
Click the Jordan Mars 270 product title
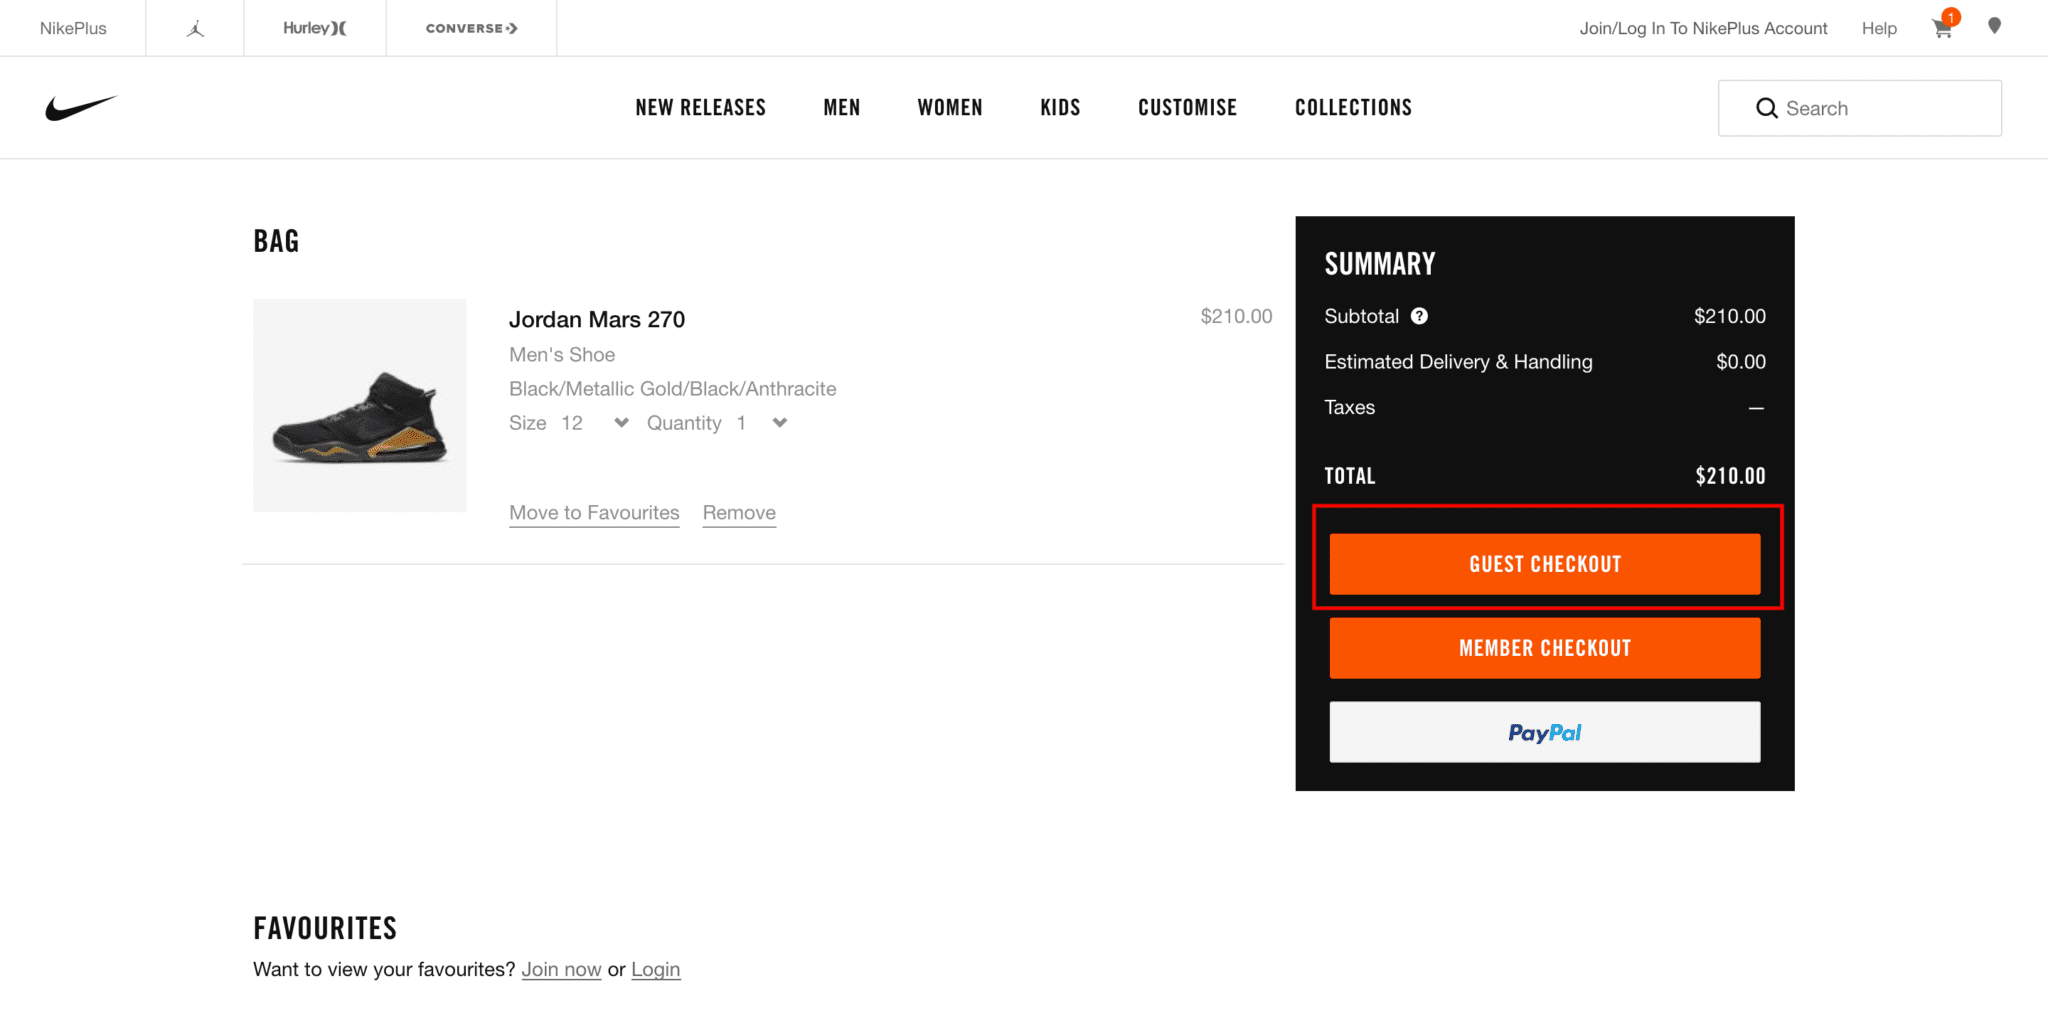tap(597, 319)
